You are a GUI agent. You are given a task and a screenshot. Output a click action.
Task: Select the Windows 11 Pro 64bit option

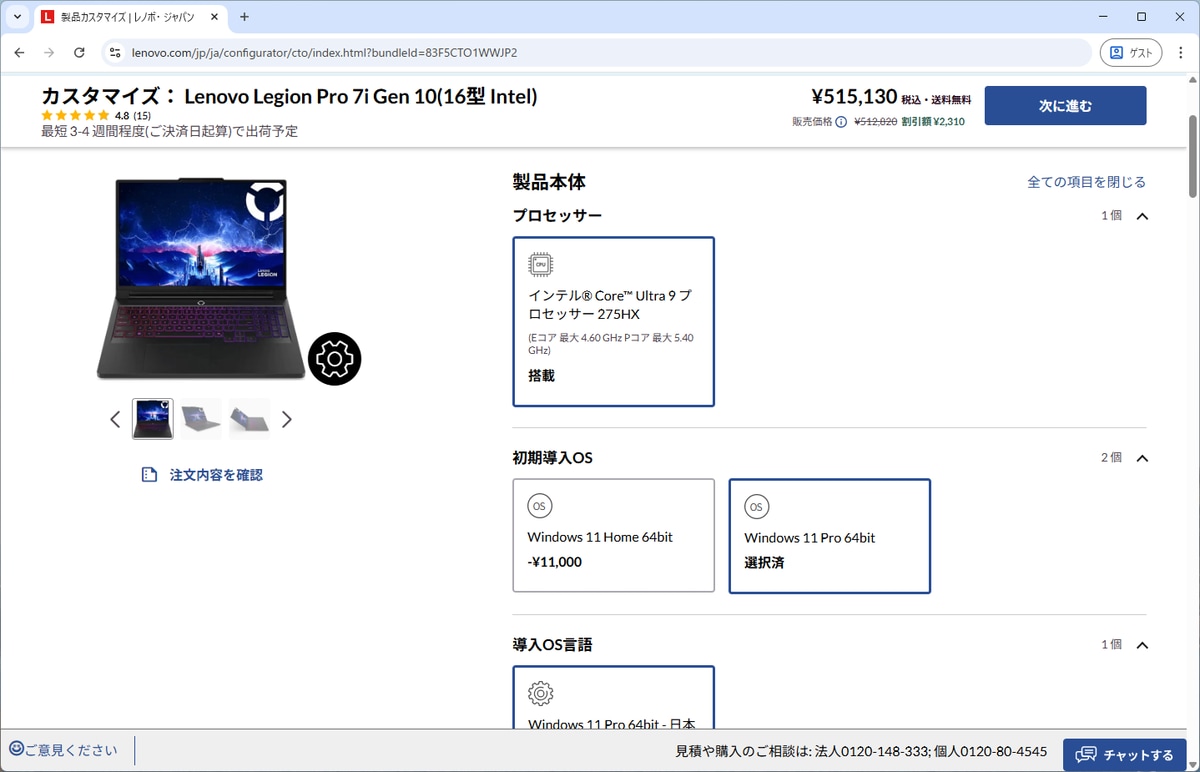coord(829,536)
